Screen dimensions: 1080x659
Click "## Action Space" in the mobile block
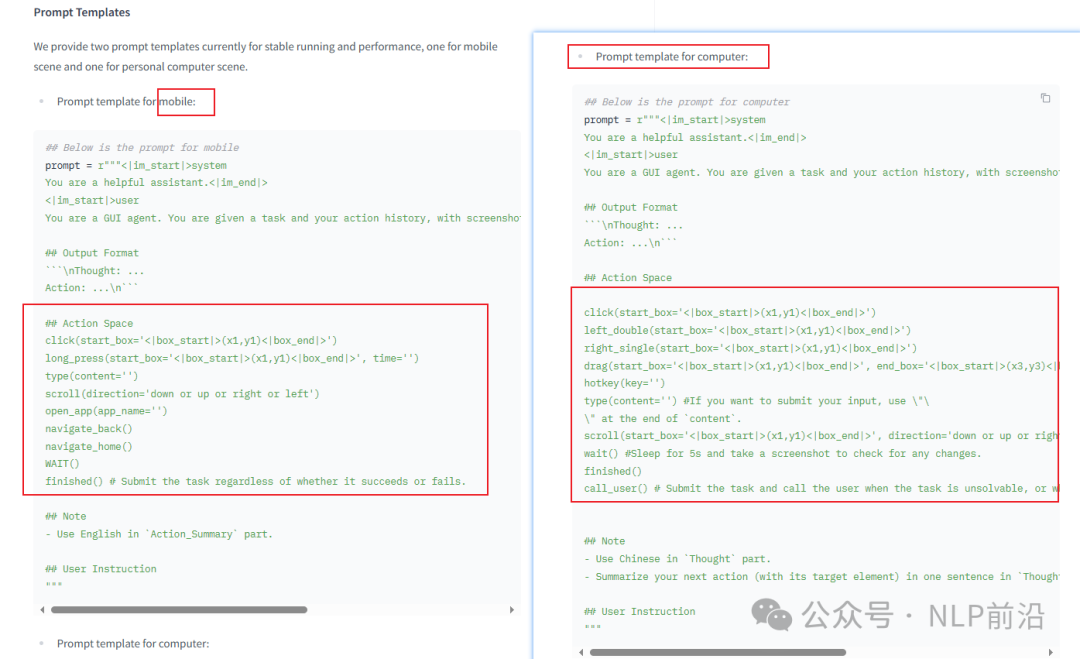pos(89,323)
